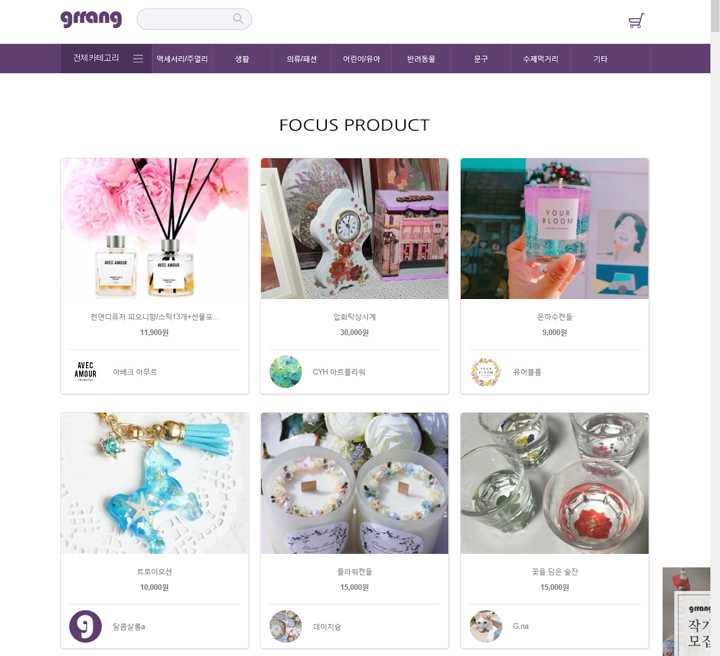Open the 압화탁상시계 product title link
This screenshot has height=656, width=720.
point(354,317)
